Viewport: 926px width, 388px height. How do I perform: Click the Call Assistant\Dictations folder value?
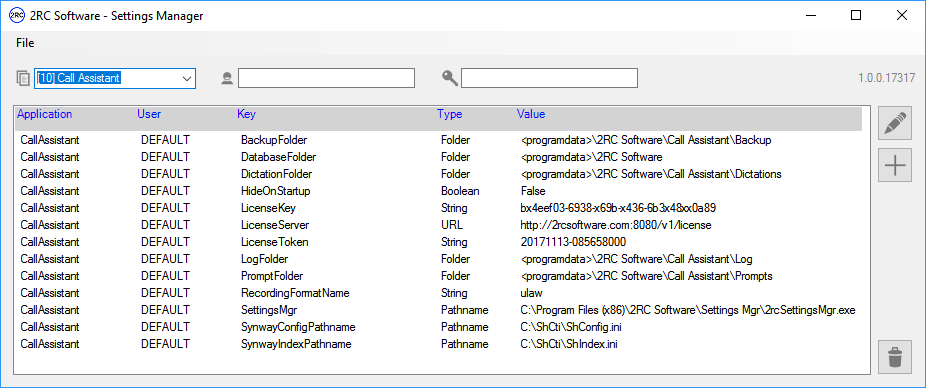(651, 174)
